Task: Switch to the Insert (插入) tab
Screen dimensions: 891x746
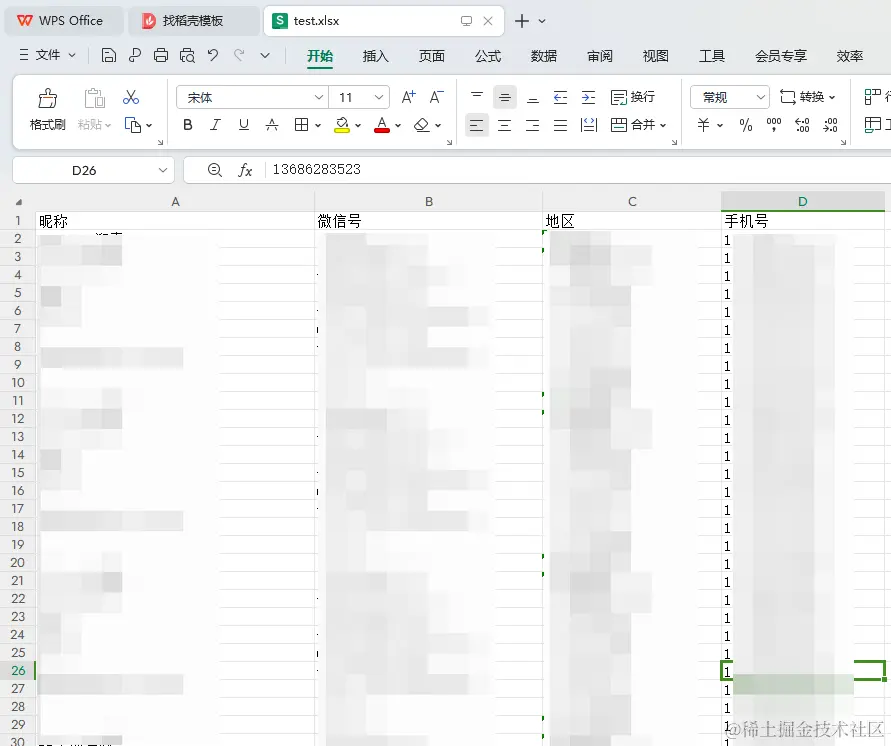Action: (376, 56)
